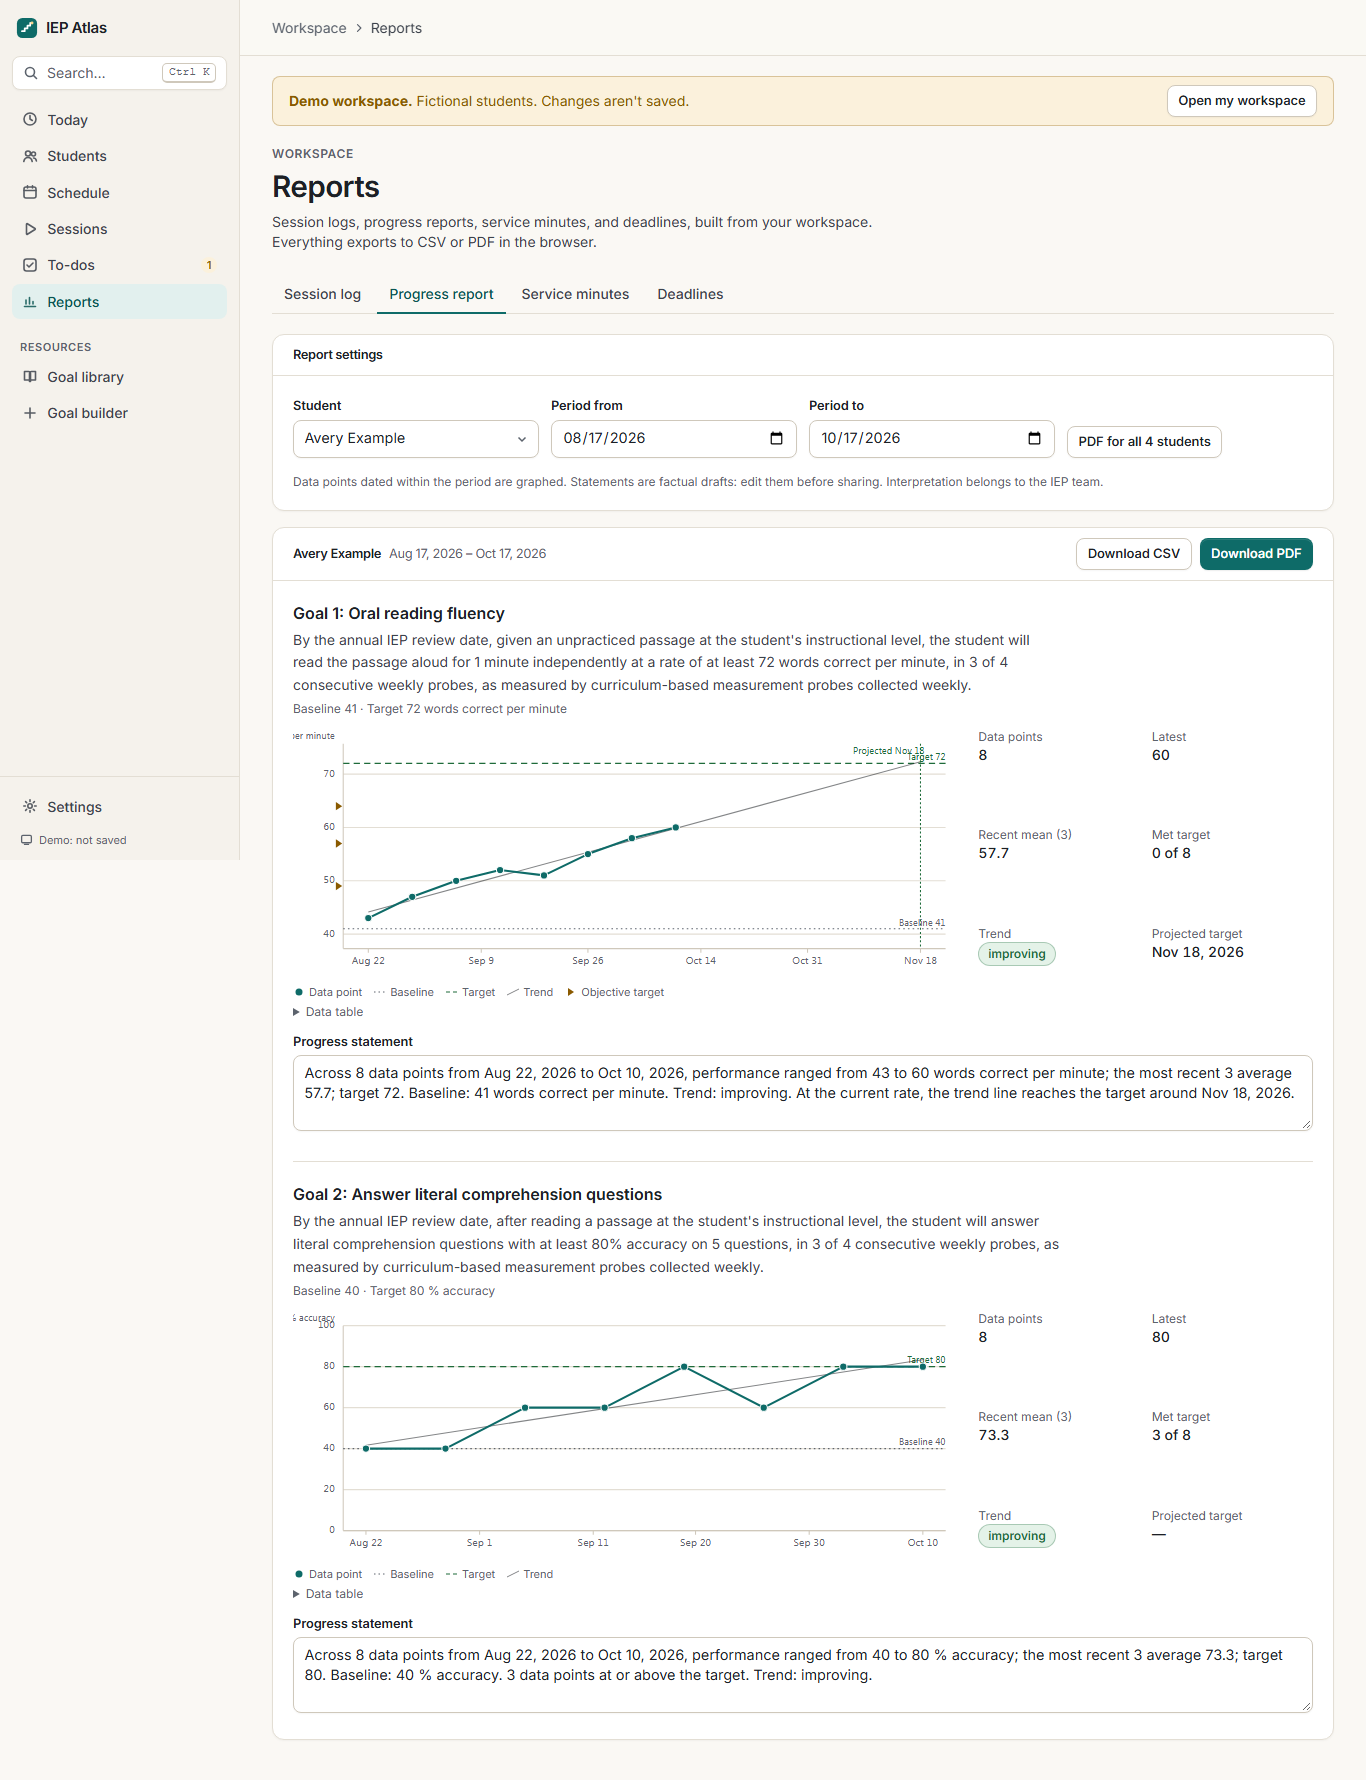The width and height of the screenshot is (1366, 1780).
Task: Click the Goal 2 progress statement textbox
Action: pyautogui.click(x=803, y=1675)
